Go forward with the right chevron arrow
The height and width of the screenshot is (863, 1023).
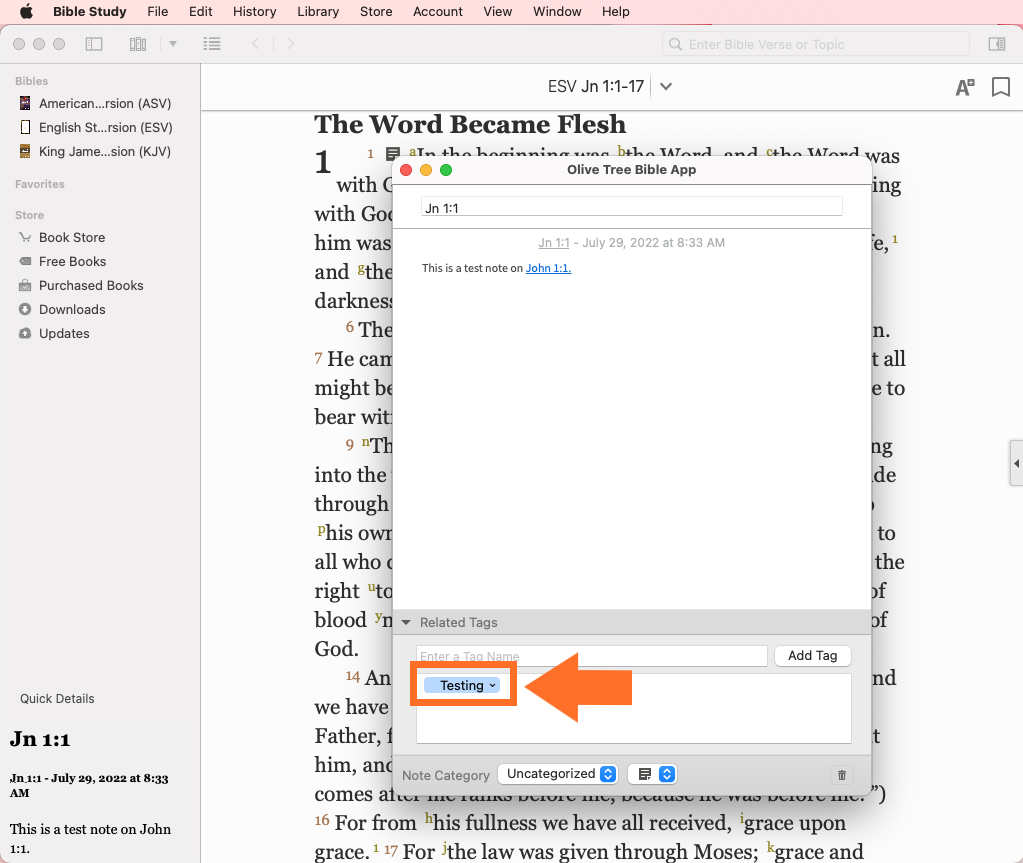point(291,44)
